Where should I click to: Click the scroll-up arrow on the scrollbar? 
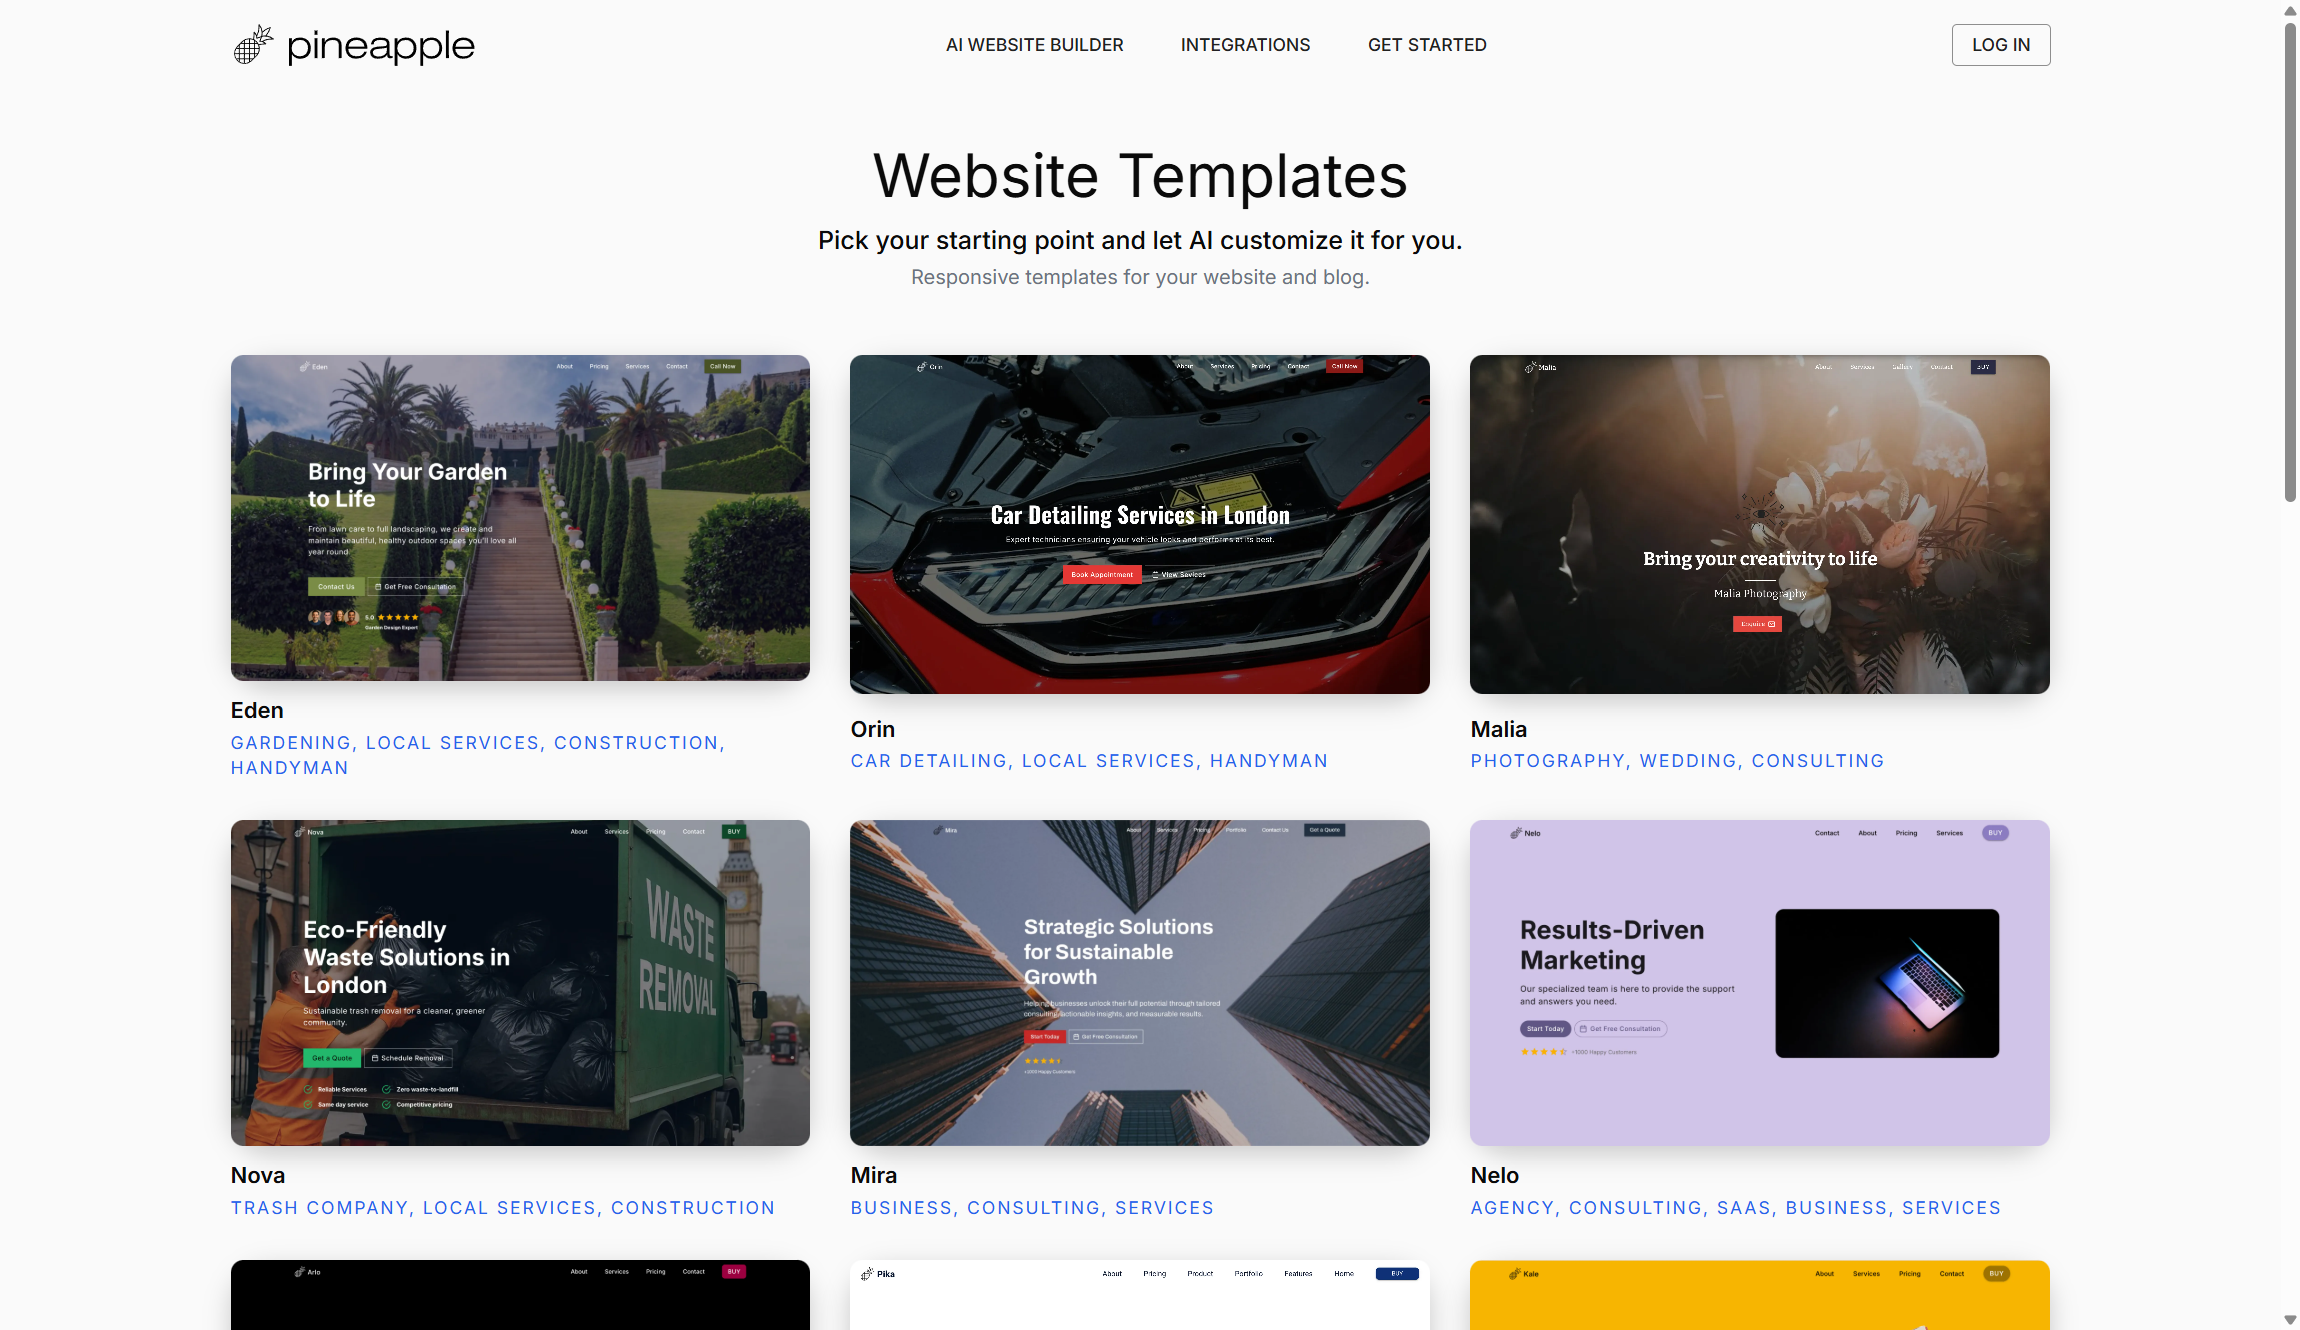(x=2288, y=10)
